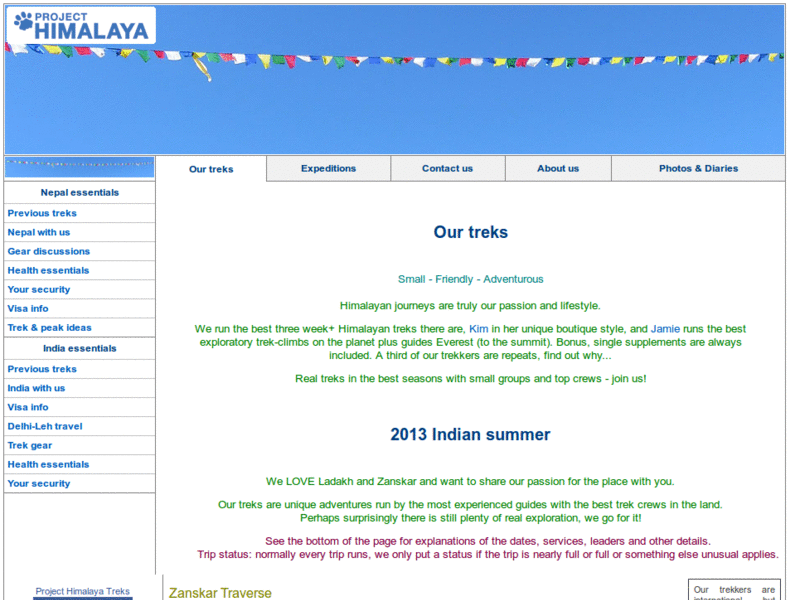
Task: Go to Delhi-Leh travel page
Action: (45, 427)
